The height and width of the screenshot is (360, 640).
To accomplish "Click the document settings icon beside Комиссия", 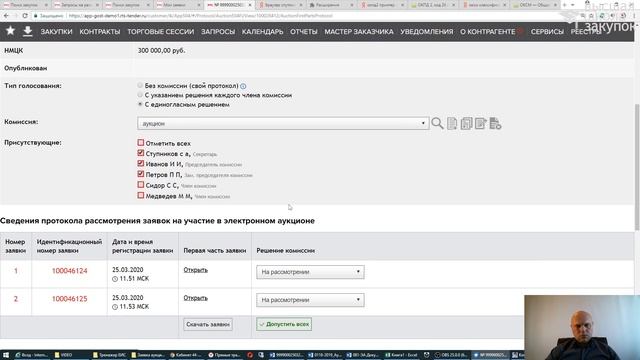I will (x=495, y=123).
